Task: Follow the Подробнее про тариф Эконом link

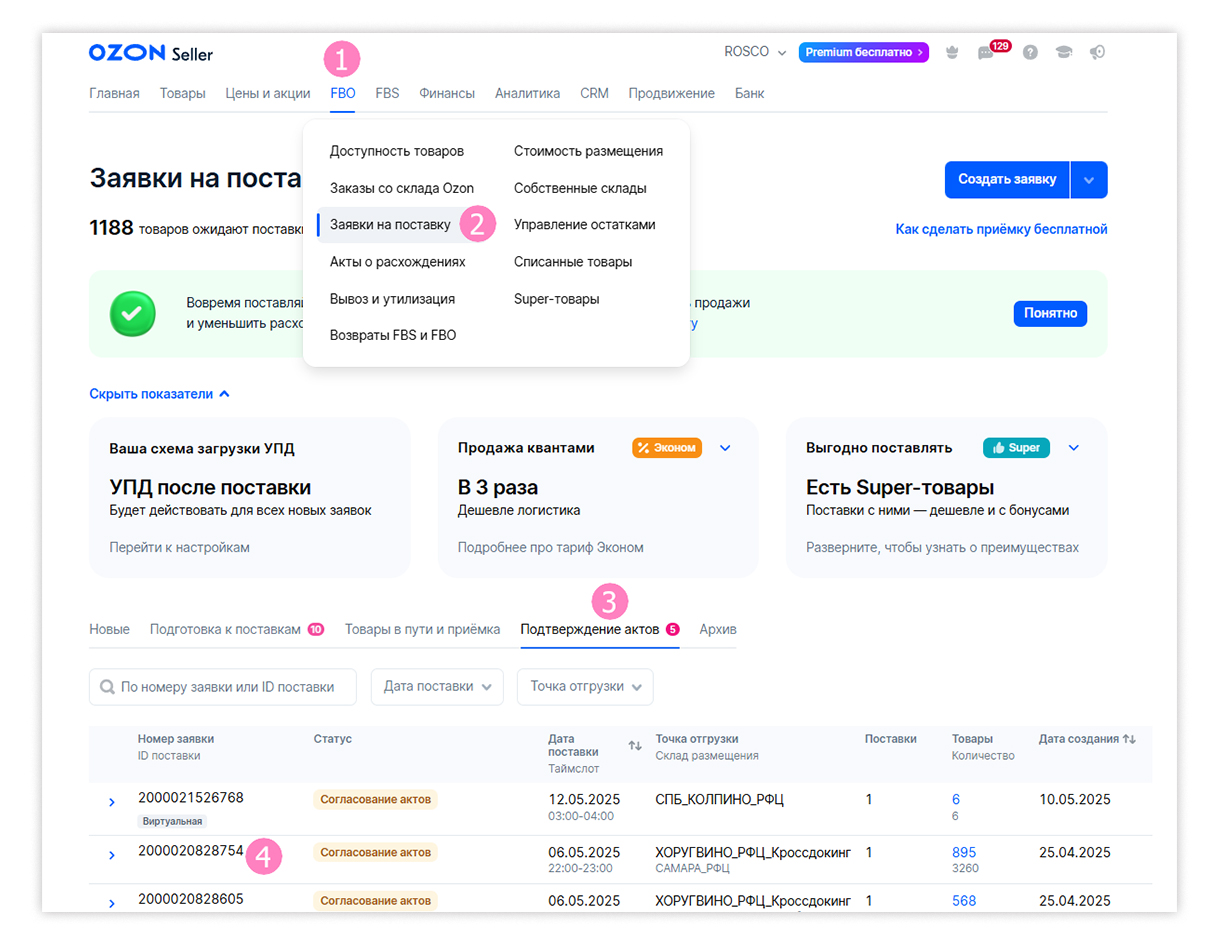Action: click(551, 547)
